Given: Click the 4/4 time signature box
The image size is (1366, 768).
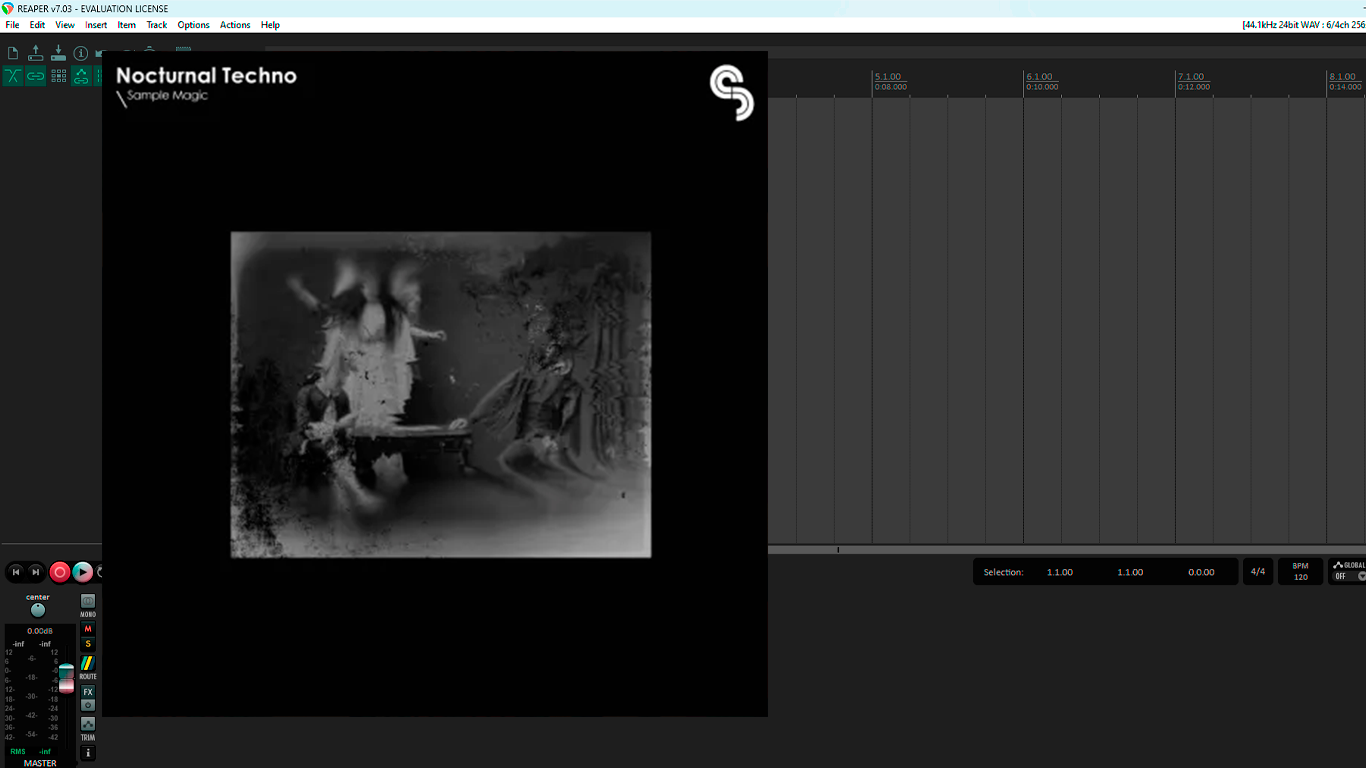Looking at the screenshot, I should coord(1258,572).
